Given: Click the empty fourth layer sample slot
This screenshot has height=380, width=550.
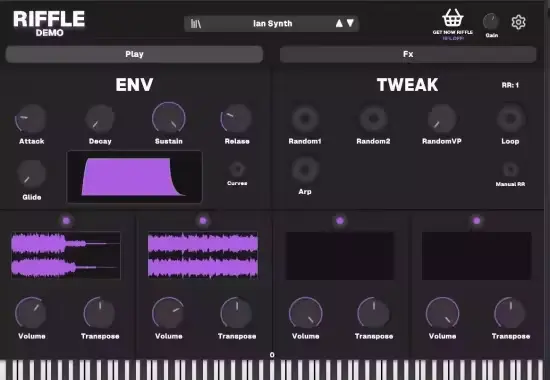Looking at the screenshot, I should (x=477, y=256).
